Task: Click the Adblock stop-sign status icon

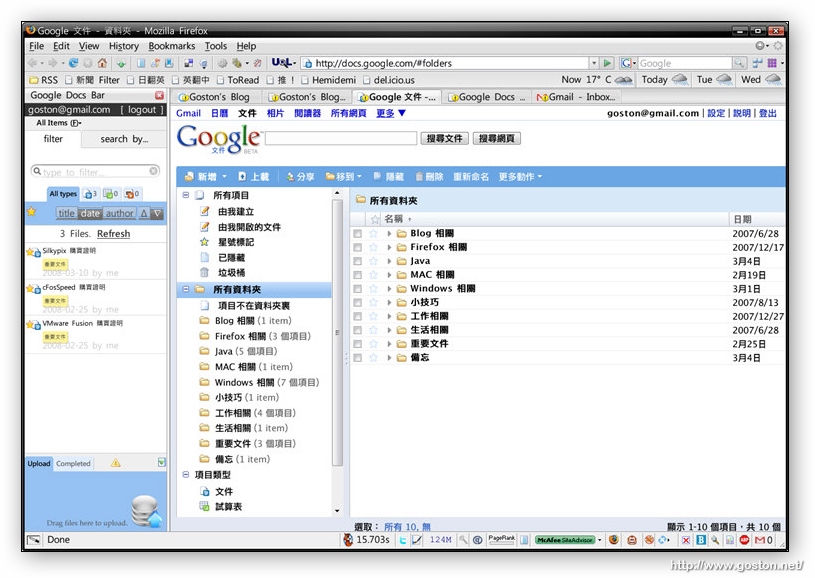Action: 744,540
